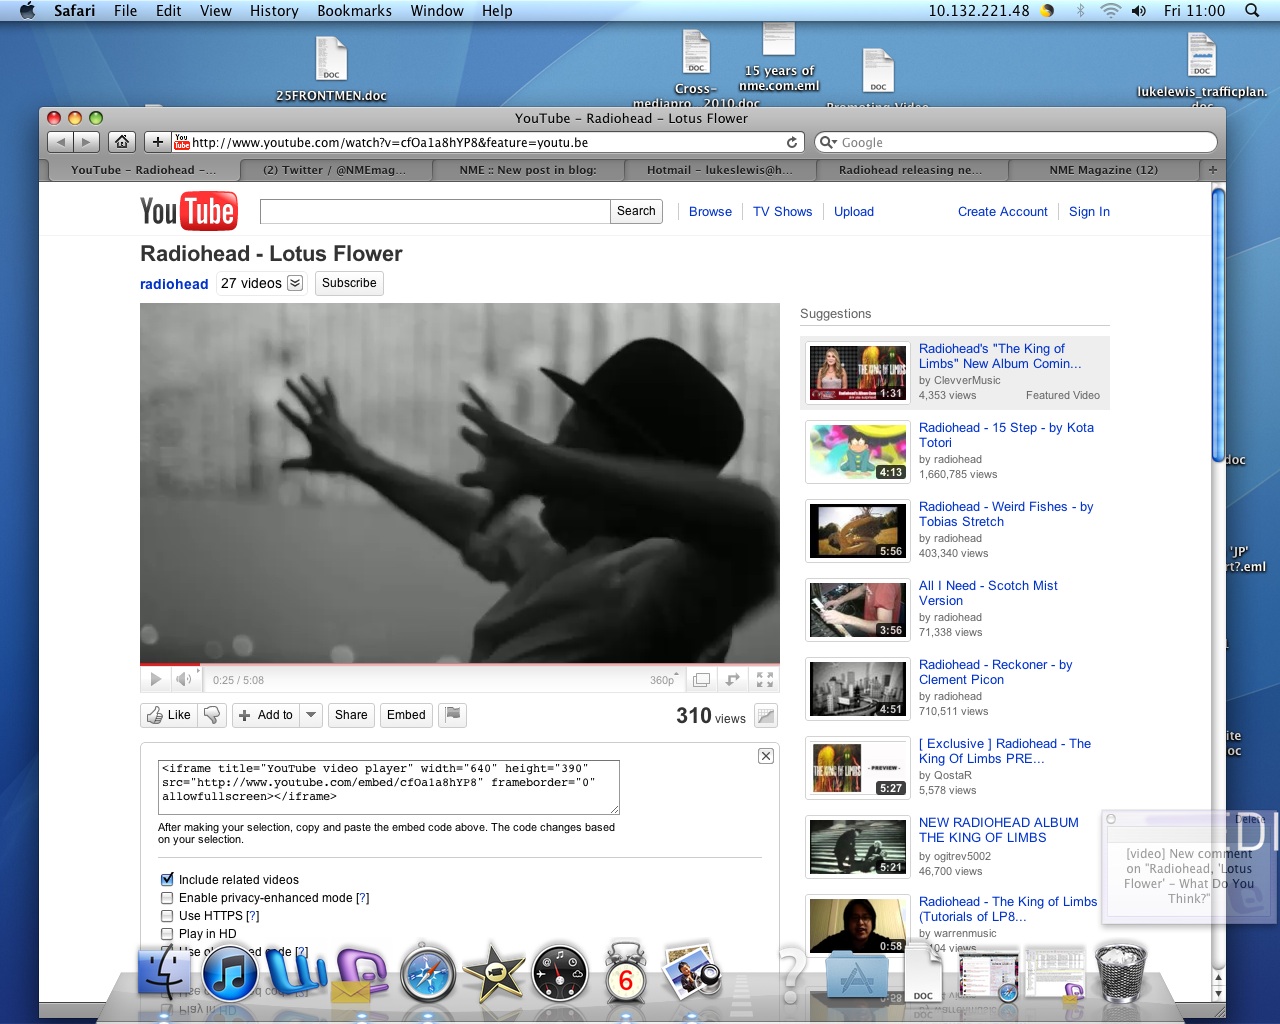Enable privacy-enhanced mode checkbox
The height and width of the screenshot is (1024, 1280).
point(167,898)
